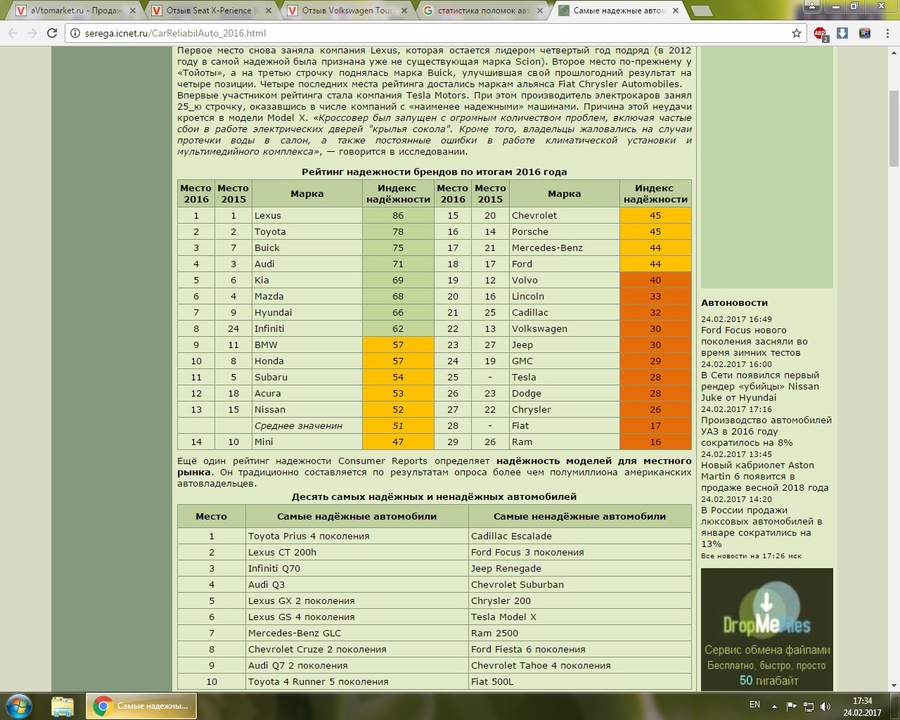Open news link about Nissan Juke render
The image size is (900, 720).
(x=760, y=386)
